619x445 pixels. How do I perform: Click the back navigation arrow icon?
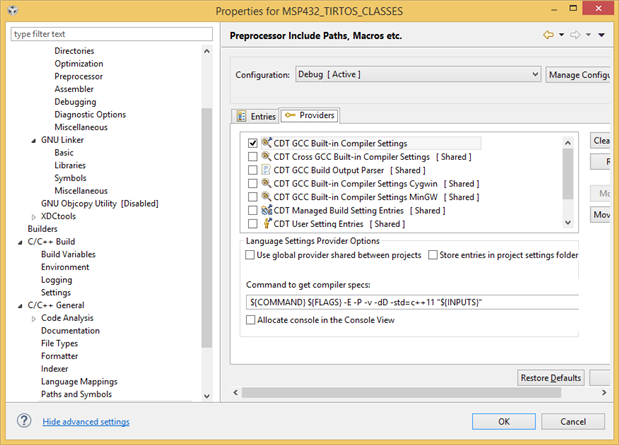(x=548, y=35)
